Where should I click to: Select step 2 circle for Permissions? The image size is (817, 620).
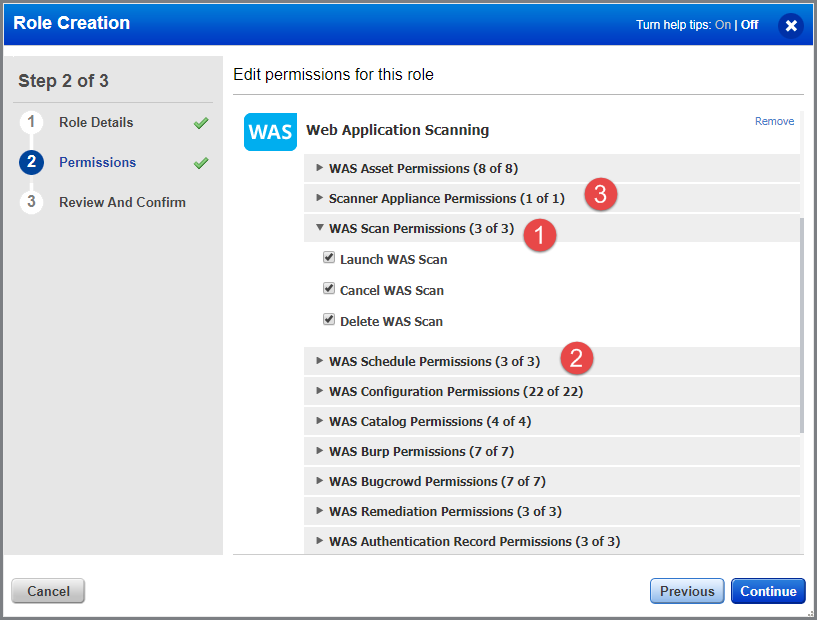coord(32,162)
